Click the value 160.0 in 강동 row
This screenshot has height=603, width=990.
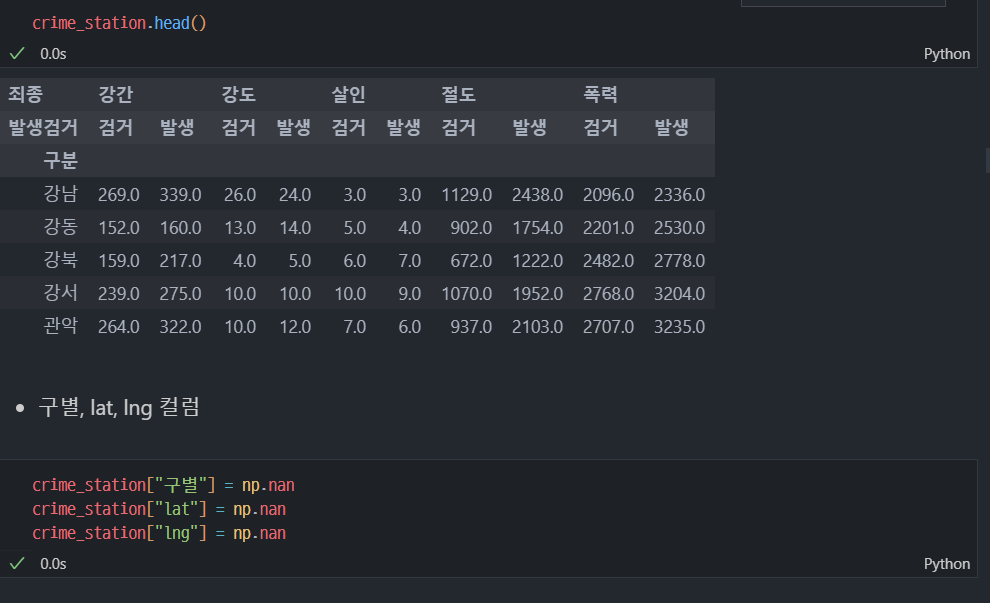point(180,227)
